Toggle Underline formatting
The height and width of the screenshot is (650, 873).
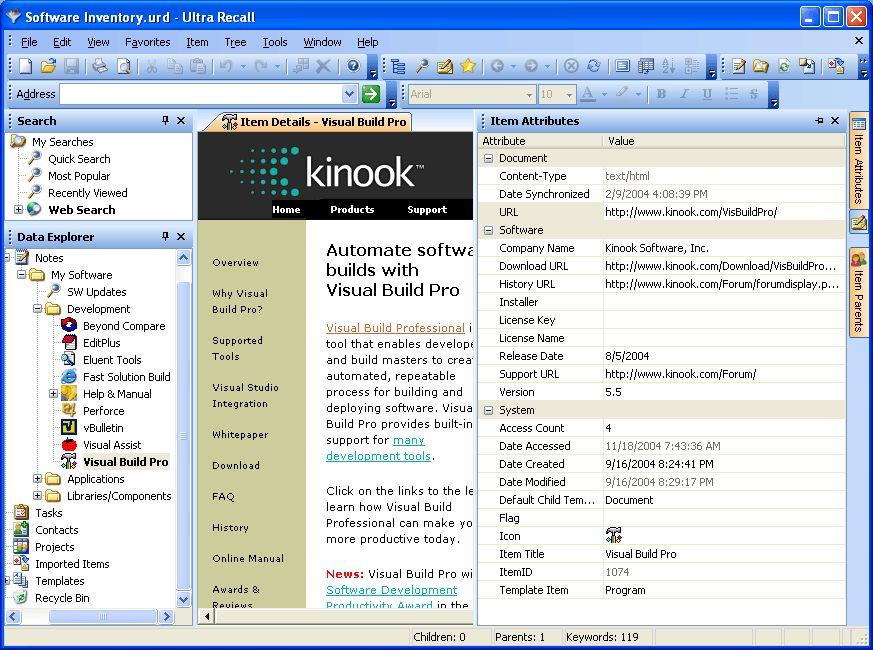[707, 94]
